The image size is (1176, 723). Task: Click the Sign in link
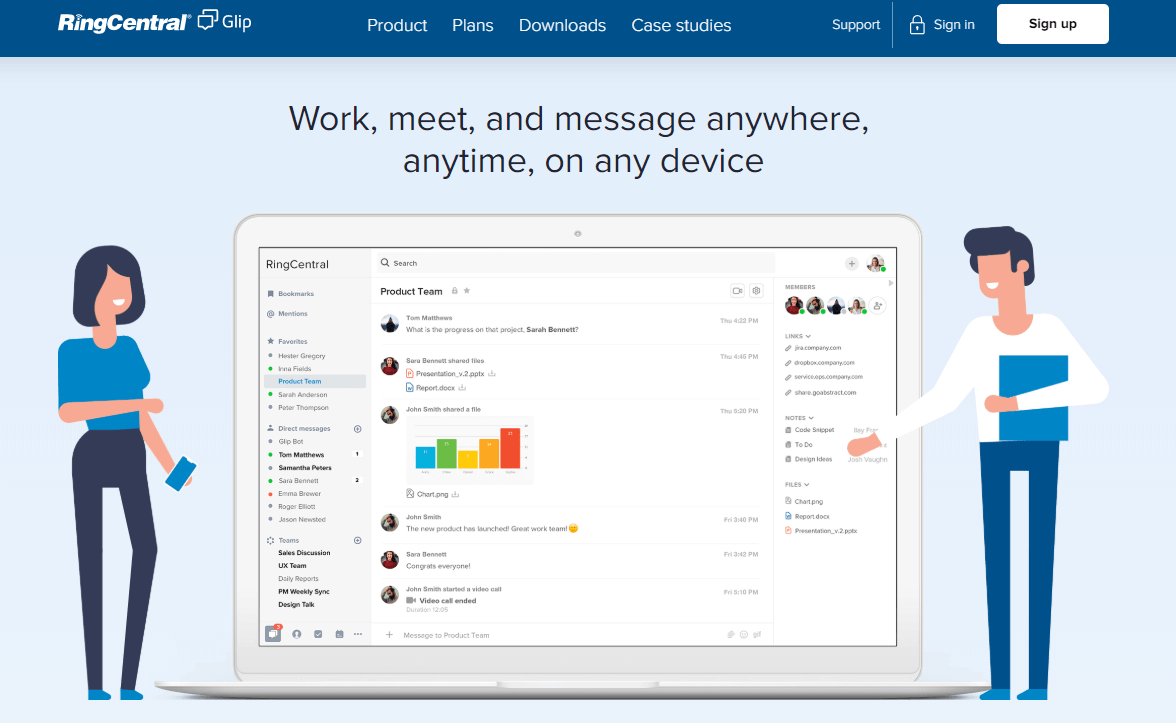[x=942, y=25]
